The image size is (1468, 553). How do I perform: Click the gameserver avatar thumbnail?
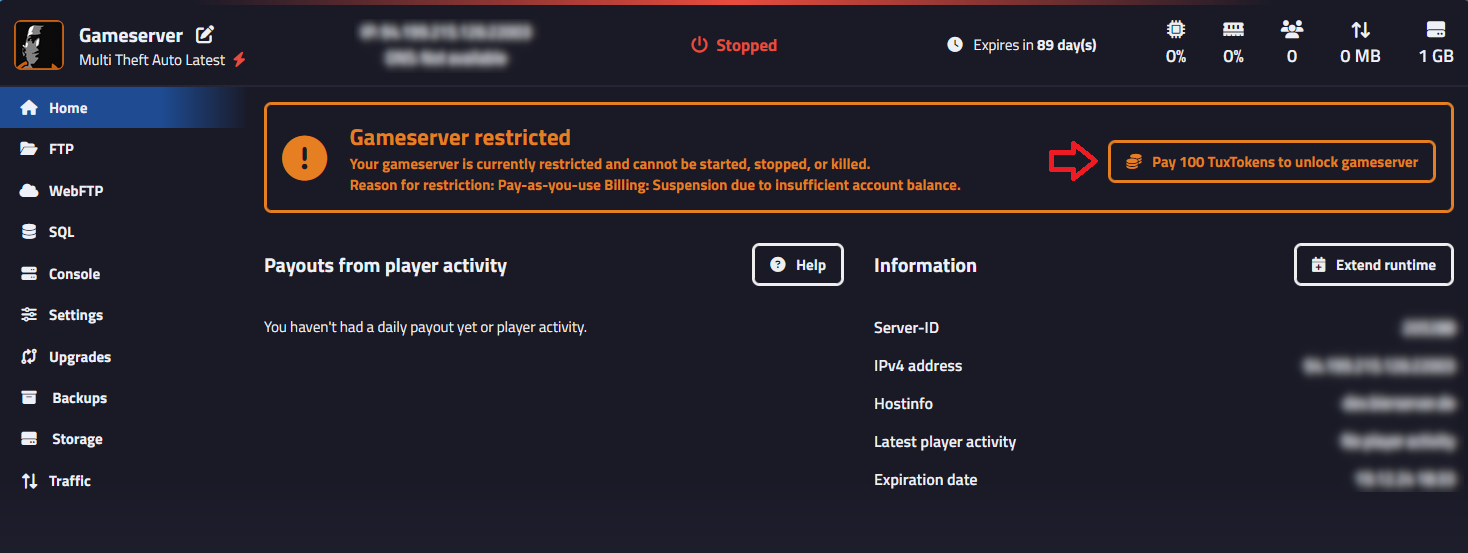pos(39,45)
